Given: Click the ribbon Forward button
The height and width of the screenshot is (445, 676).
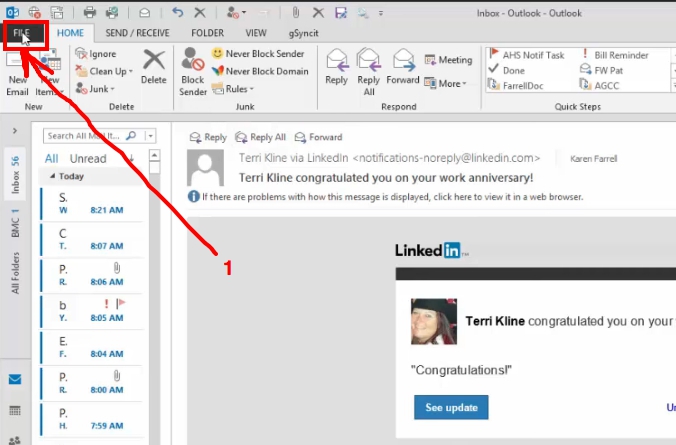Looking at the screenshot, I should [x=403, y=67].
